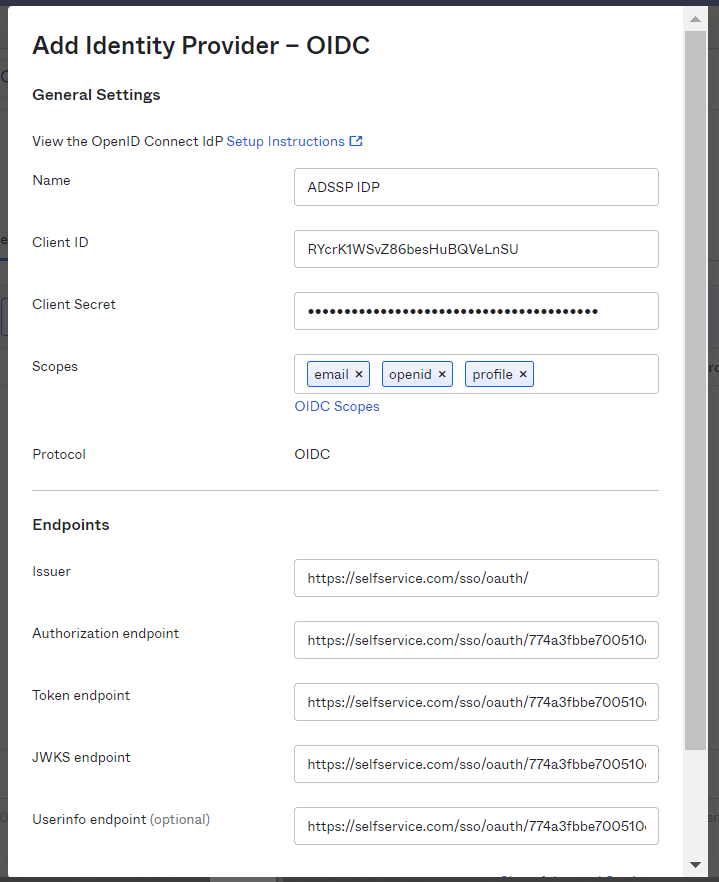
Task: Click the Name input field
Action: 476,187
